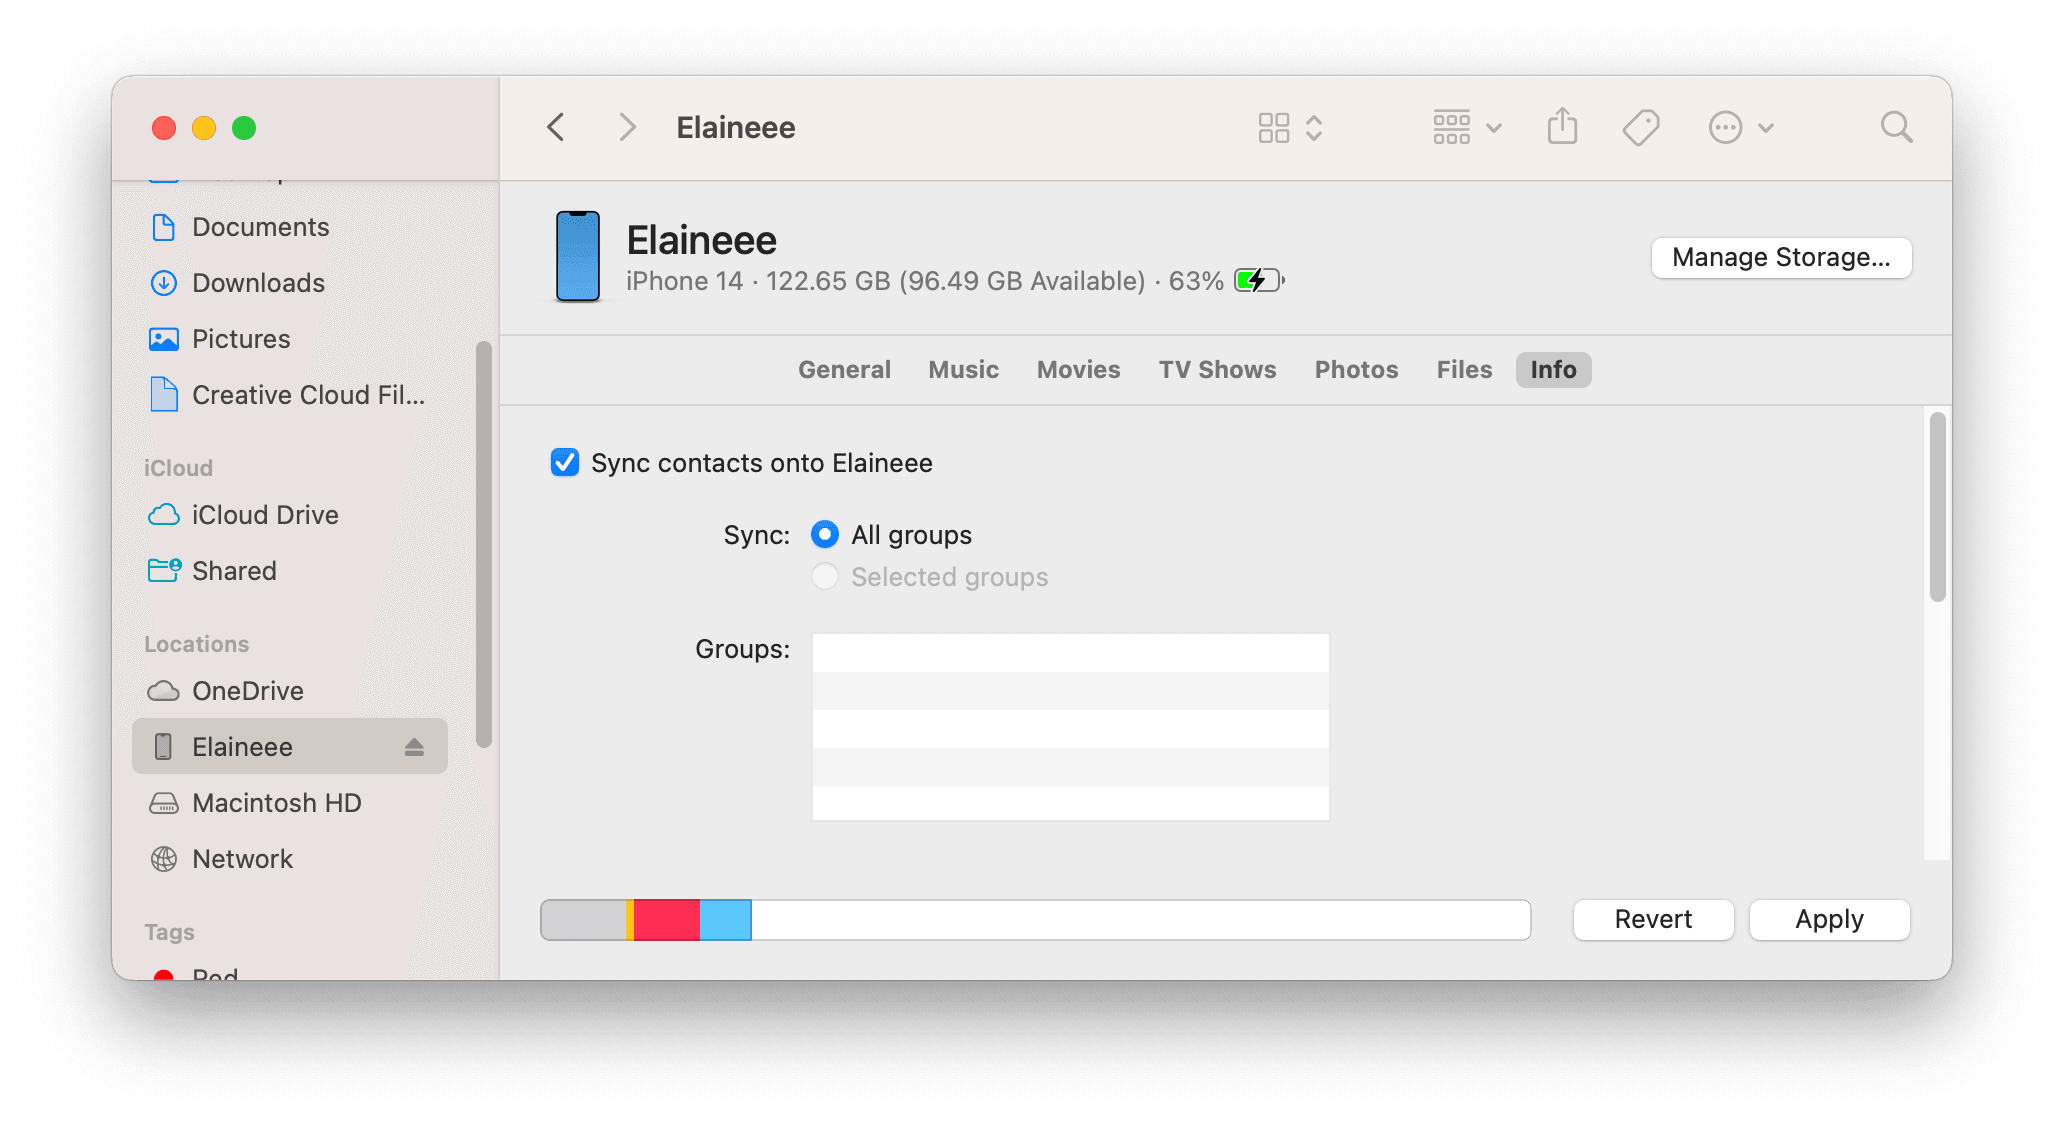
Task: Switch to the Files tab
Action: tap(1464, 370)
